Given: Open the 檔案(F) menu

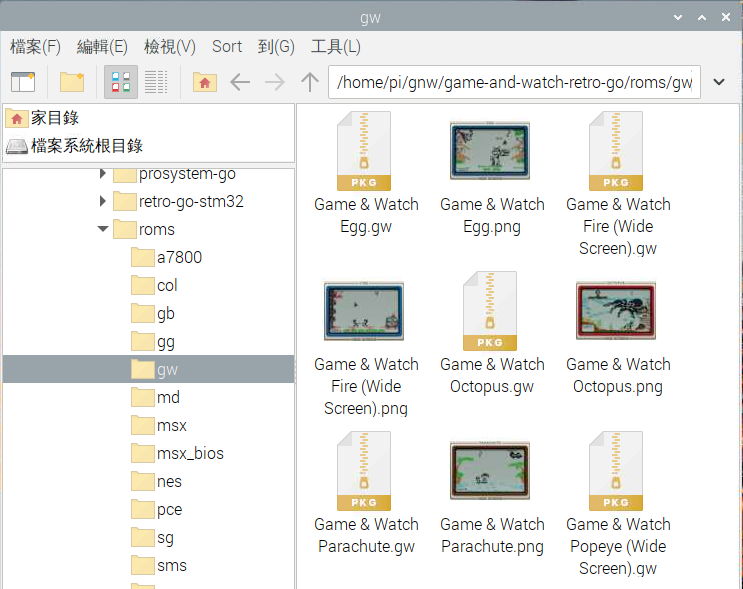Looking at the screenshot, I should point(36,46).
